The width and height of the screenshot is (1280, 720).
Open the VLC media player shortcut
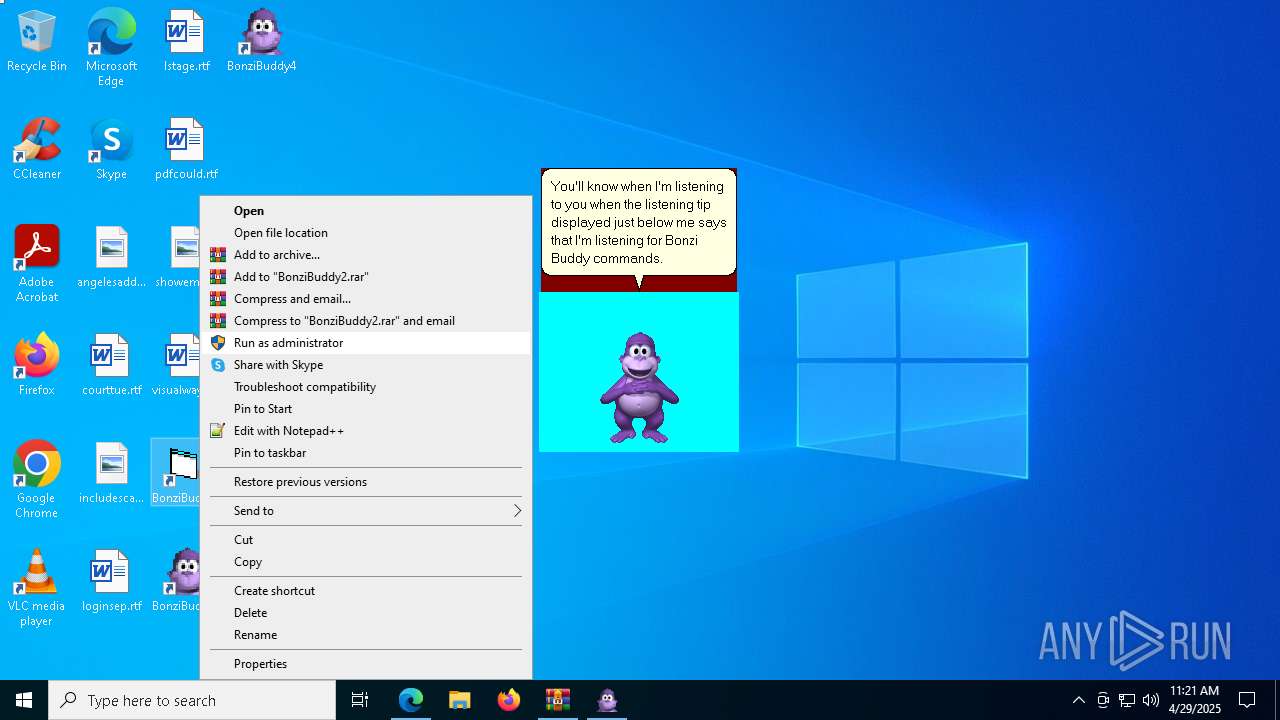pyautogui.click(x=37, y=588)
